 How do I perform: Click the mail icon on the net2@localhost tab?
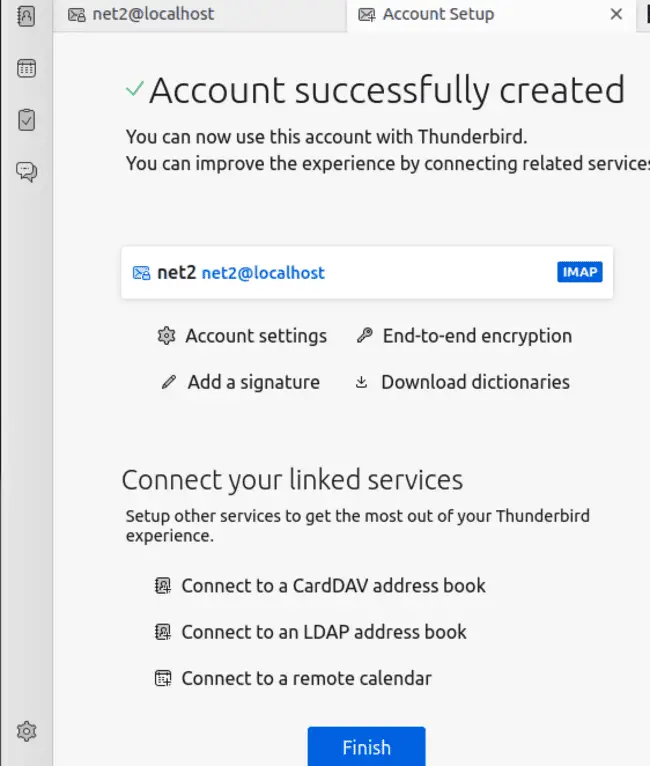pyautogui.click(x=77, y=15)
